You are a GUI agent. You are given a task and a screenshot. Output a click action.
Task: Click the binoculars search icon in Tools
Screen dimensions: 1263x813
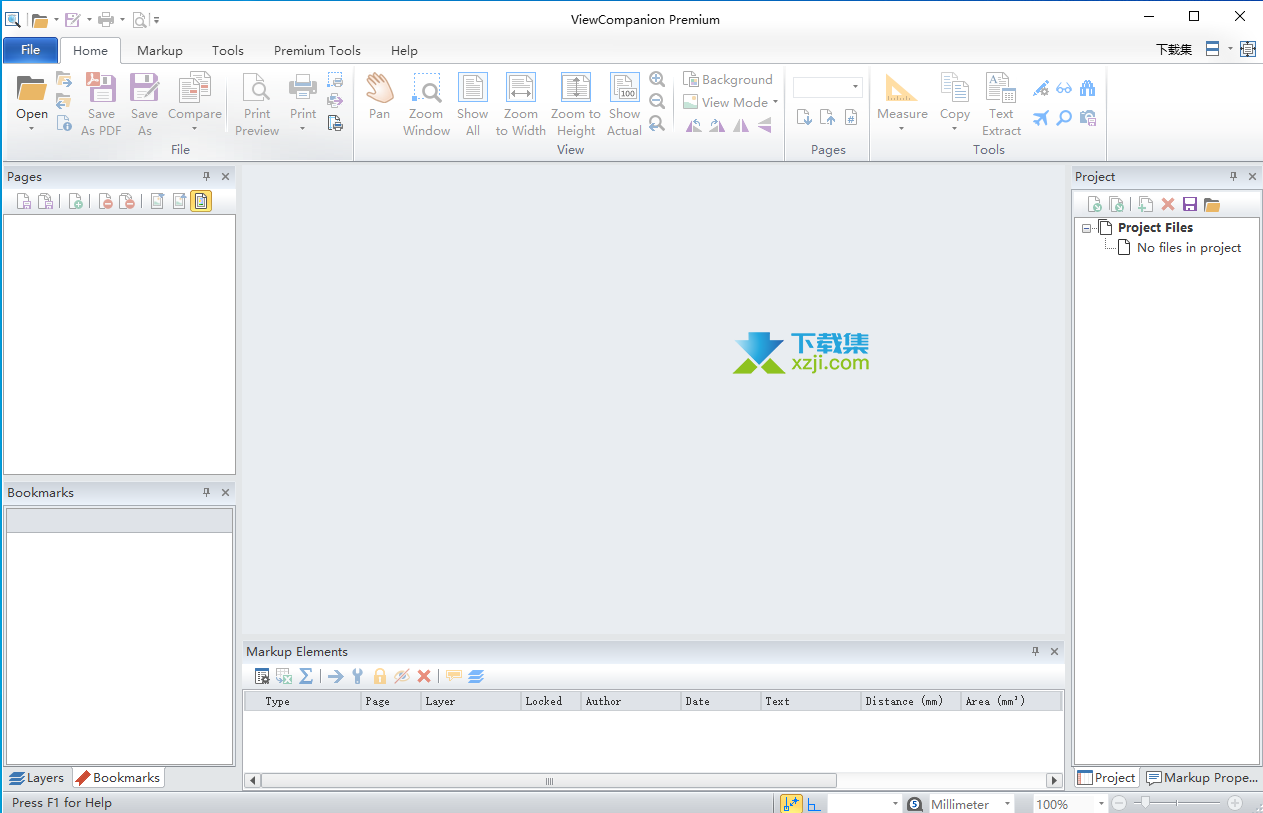[x=1087, y=88]
